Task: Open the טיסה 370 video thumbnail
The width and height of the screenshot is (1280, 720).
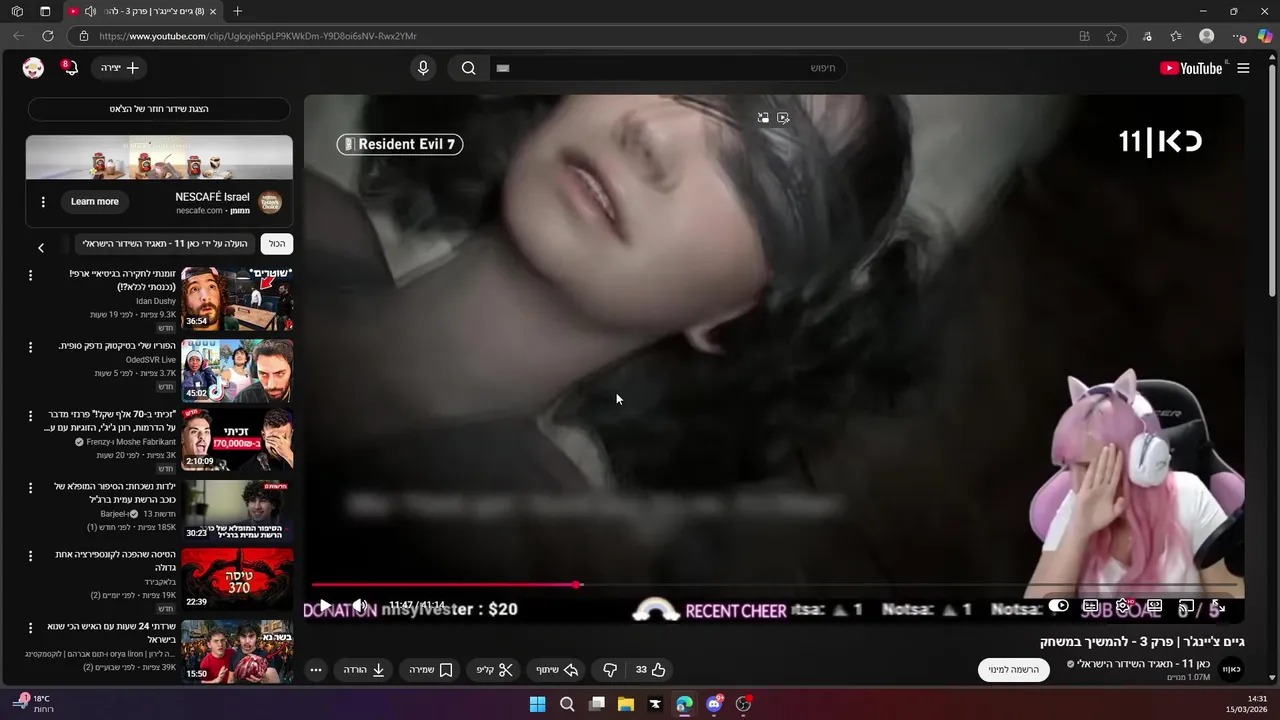Action: (237, 579)
